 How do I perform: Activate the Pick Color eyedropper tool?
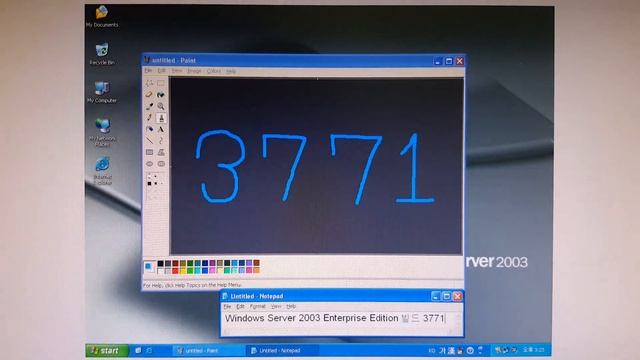click(x=149, y=106)
